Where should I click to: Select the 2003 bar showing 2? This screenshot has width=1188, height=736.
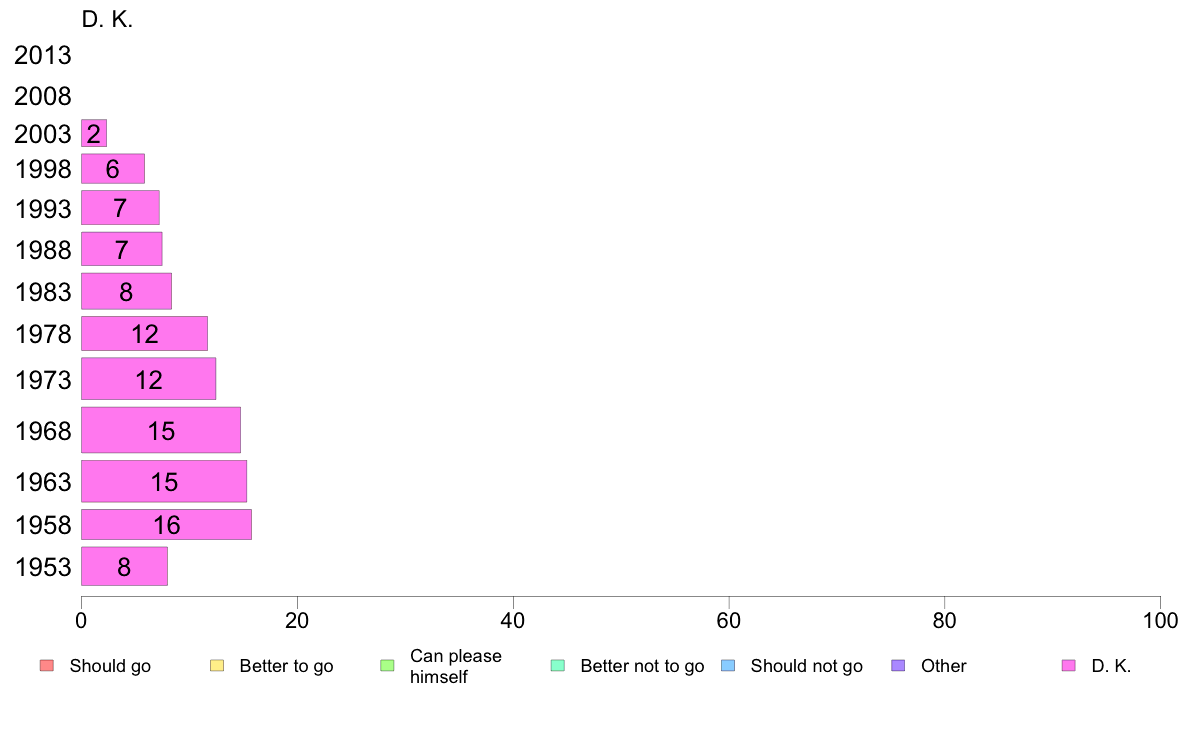(x=94, y=133)
